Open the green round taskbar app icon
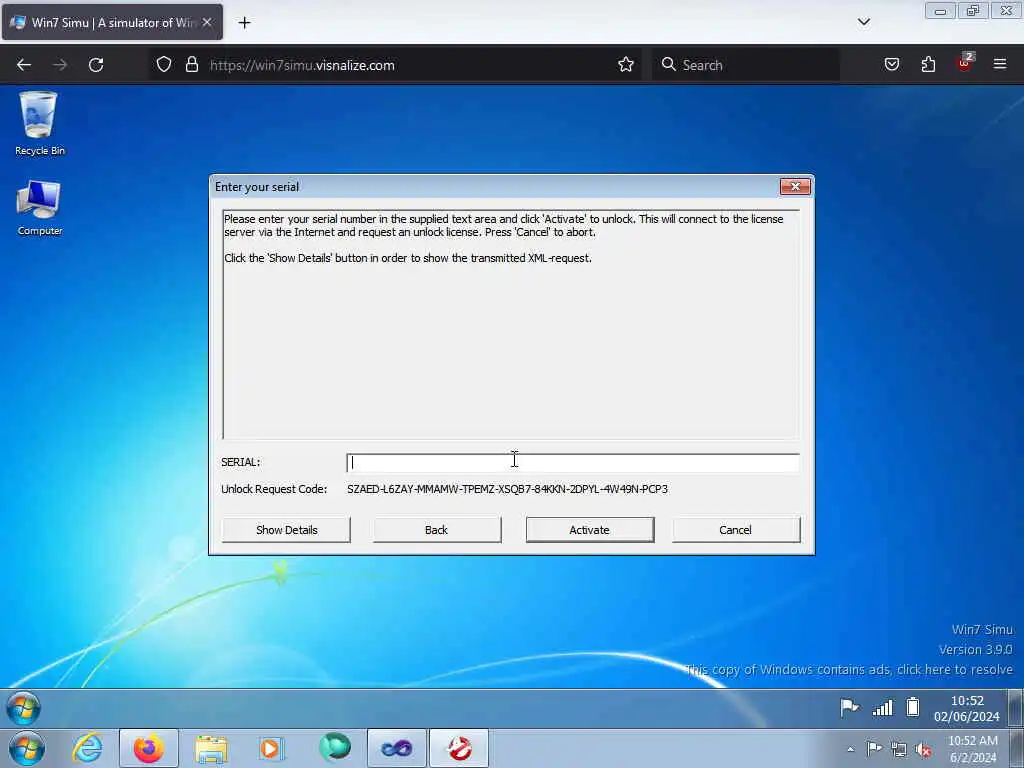The image size is (1024, 768). point(335,748)
